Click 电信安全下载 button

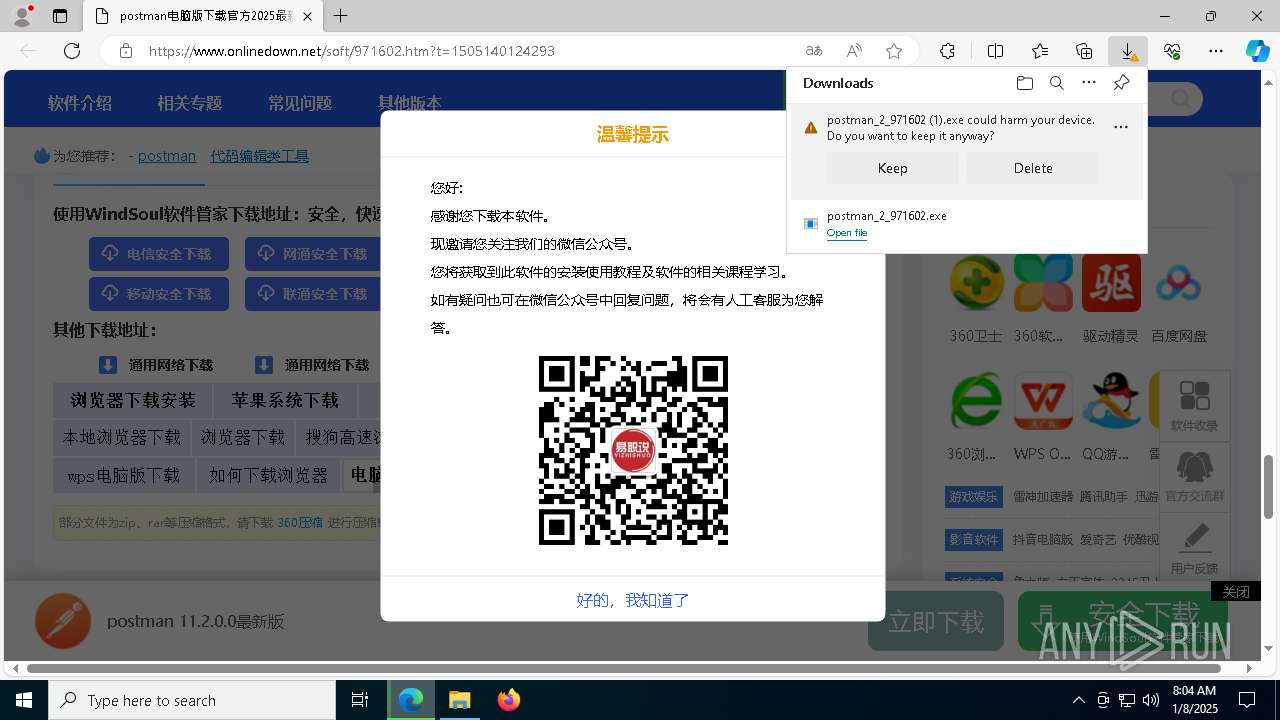tap(159, 254)
